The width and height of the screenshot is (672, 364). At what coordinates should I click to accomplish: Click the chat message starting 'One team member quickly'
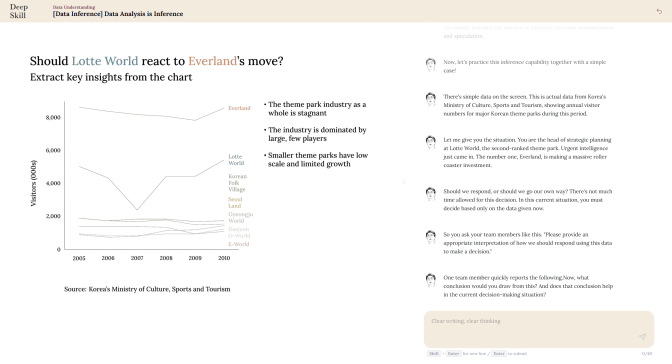pos(528,286)
